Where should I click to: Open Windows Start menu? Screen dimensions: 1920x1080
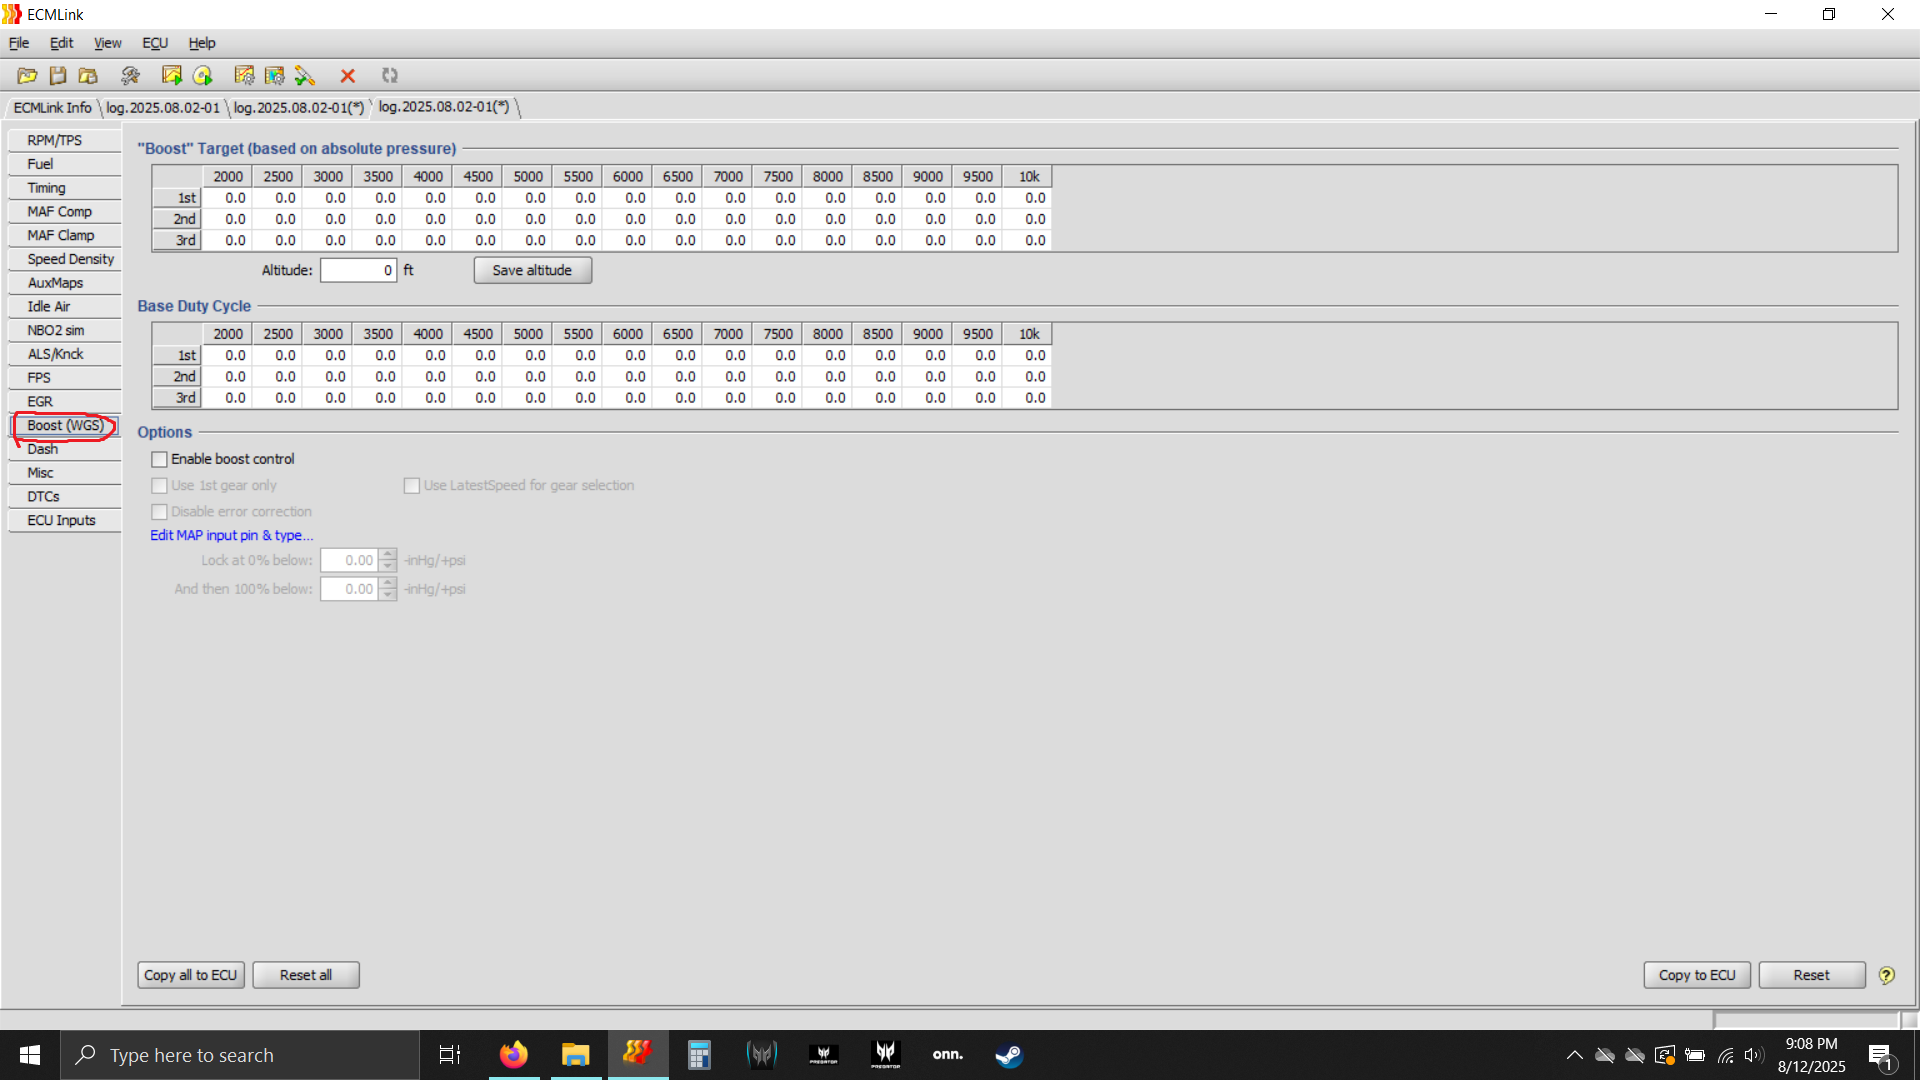pyautogui.click(x=30, y=1055)
